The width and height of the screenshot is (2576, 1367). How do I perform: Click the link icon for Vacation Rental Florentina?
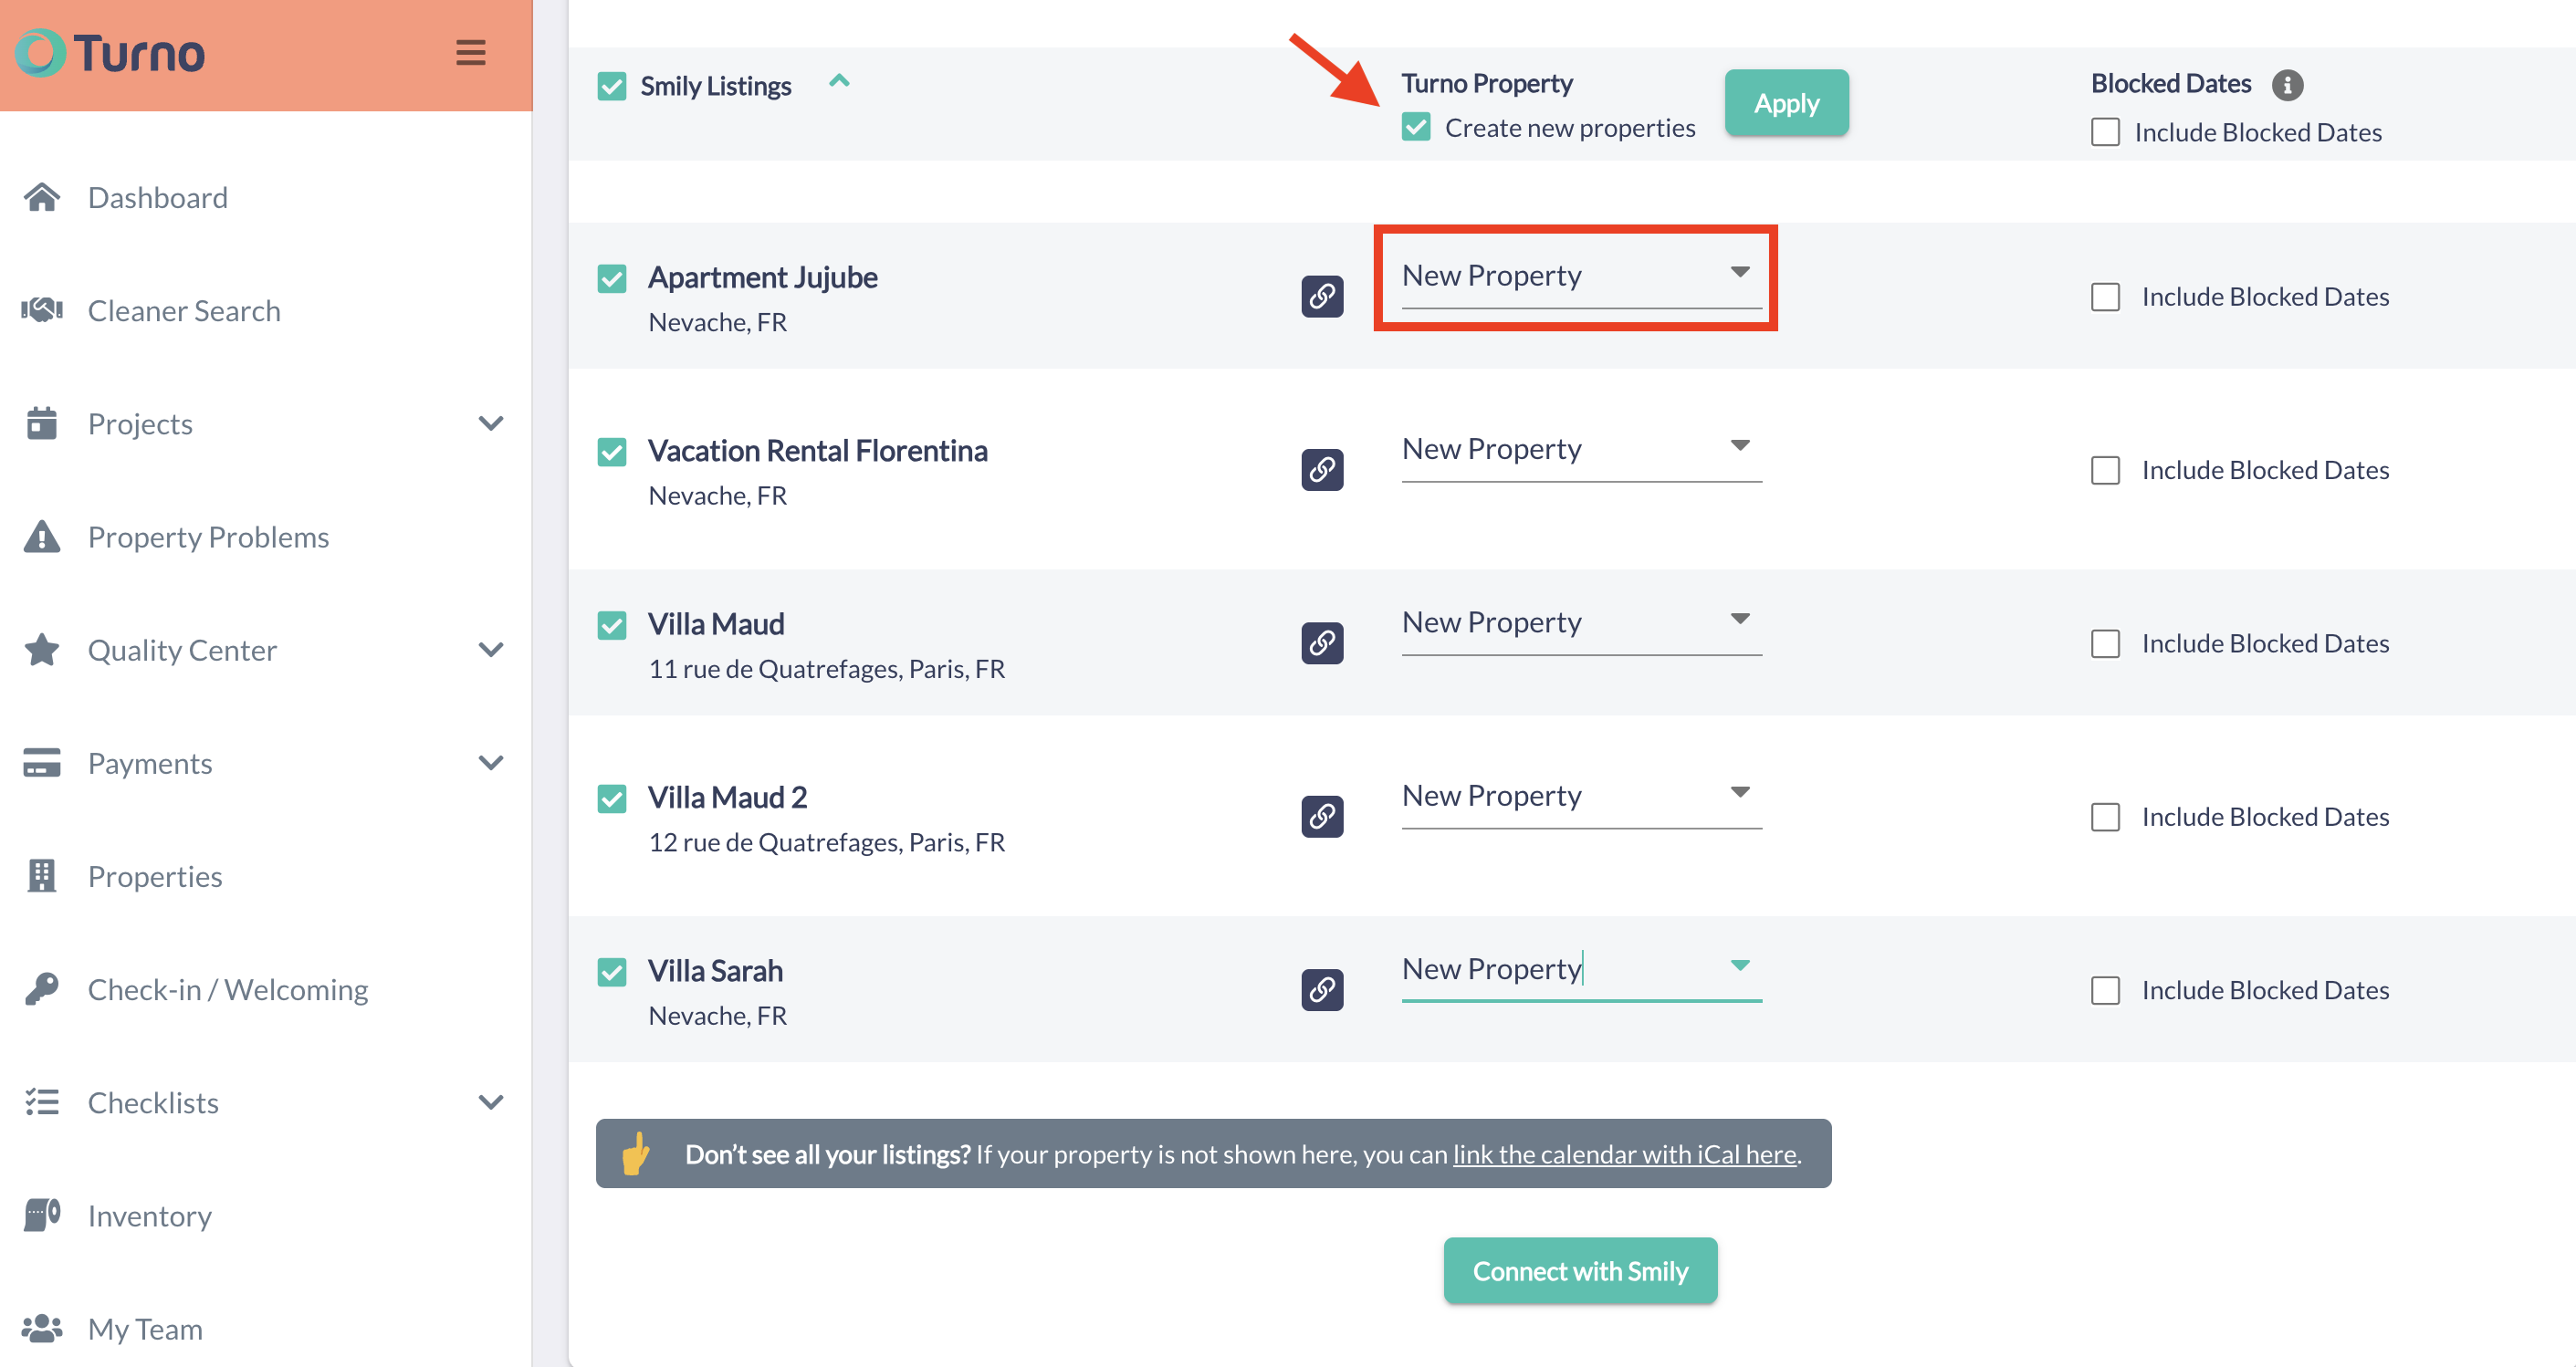tap(1321, 469)
